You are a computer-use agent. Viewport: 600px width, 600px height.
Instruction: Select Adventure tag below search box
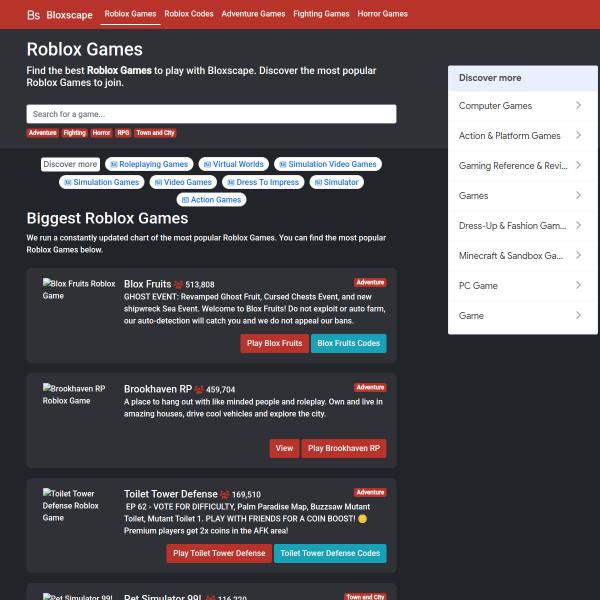[x=42, y=133]
